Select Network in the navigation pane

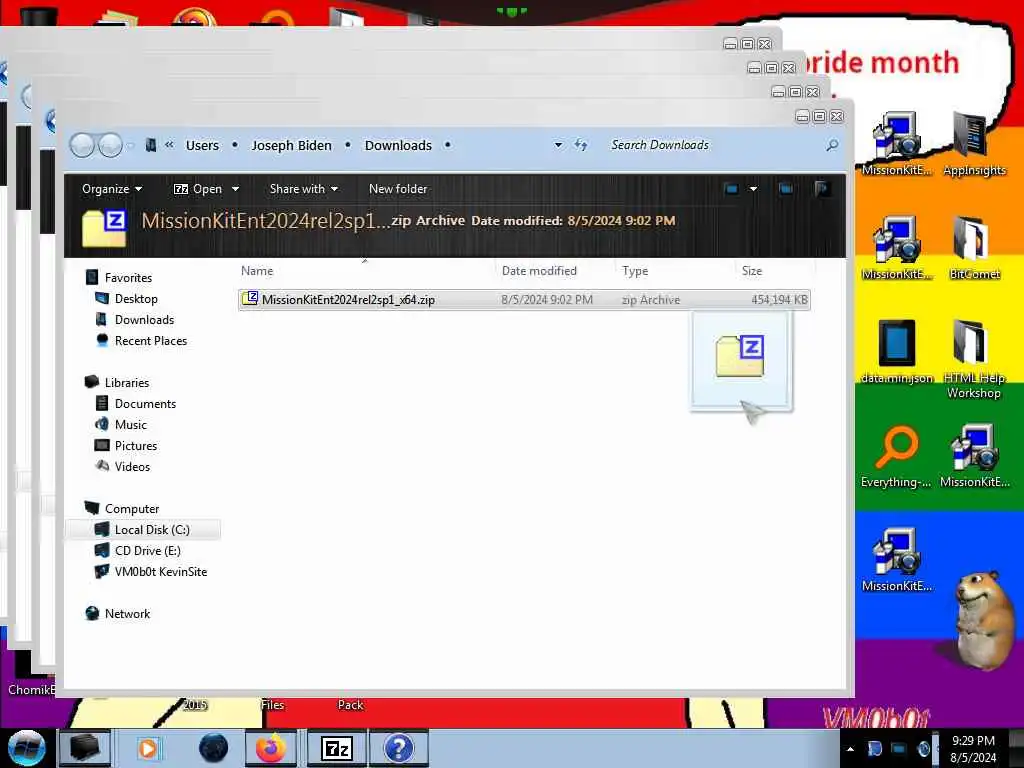118,613
